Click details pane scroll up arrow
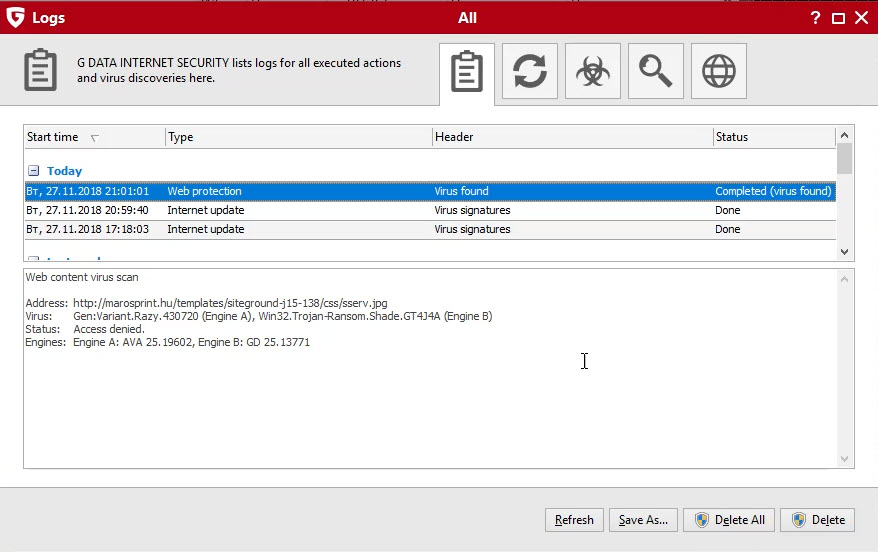The height and width of the screenshot is (552, 878). tap(844, 279)
